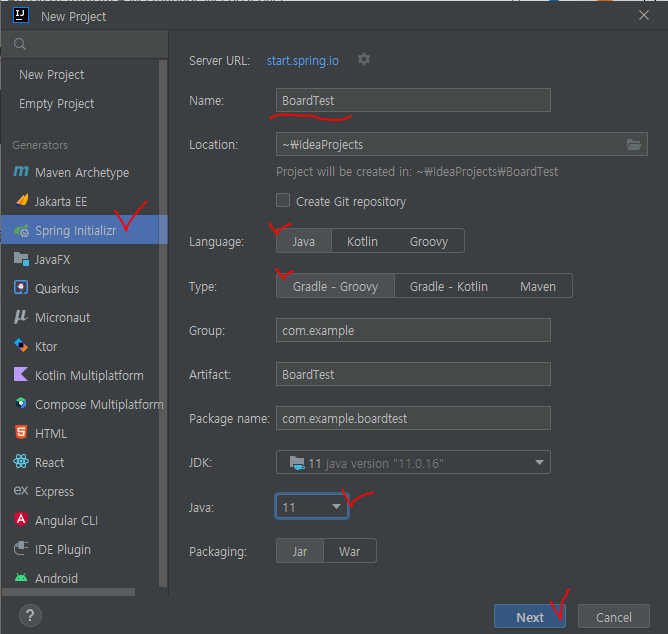Viewport: 668px width, 634px height.
Task: Select the Angular CLI entry
Action: [80, 520]
